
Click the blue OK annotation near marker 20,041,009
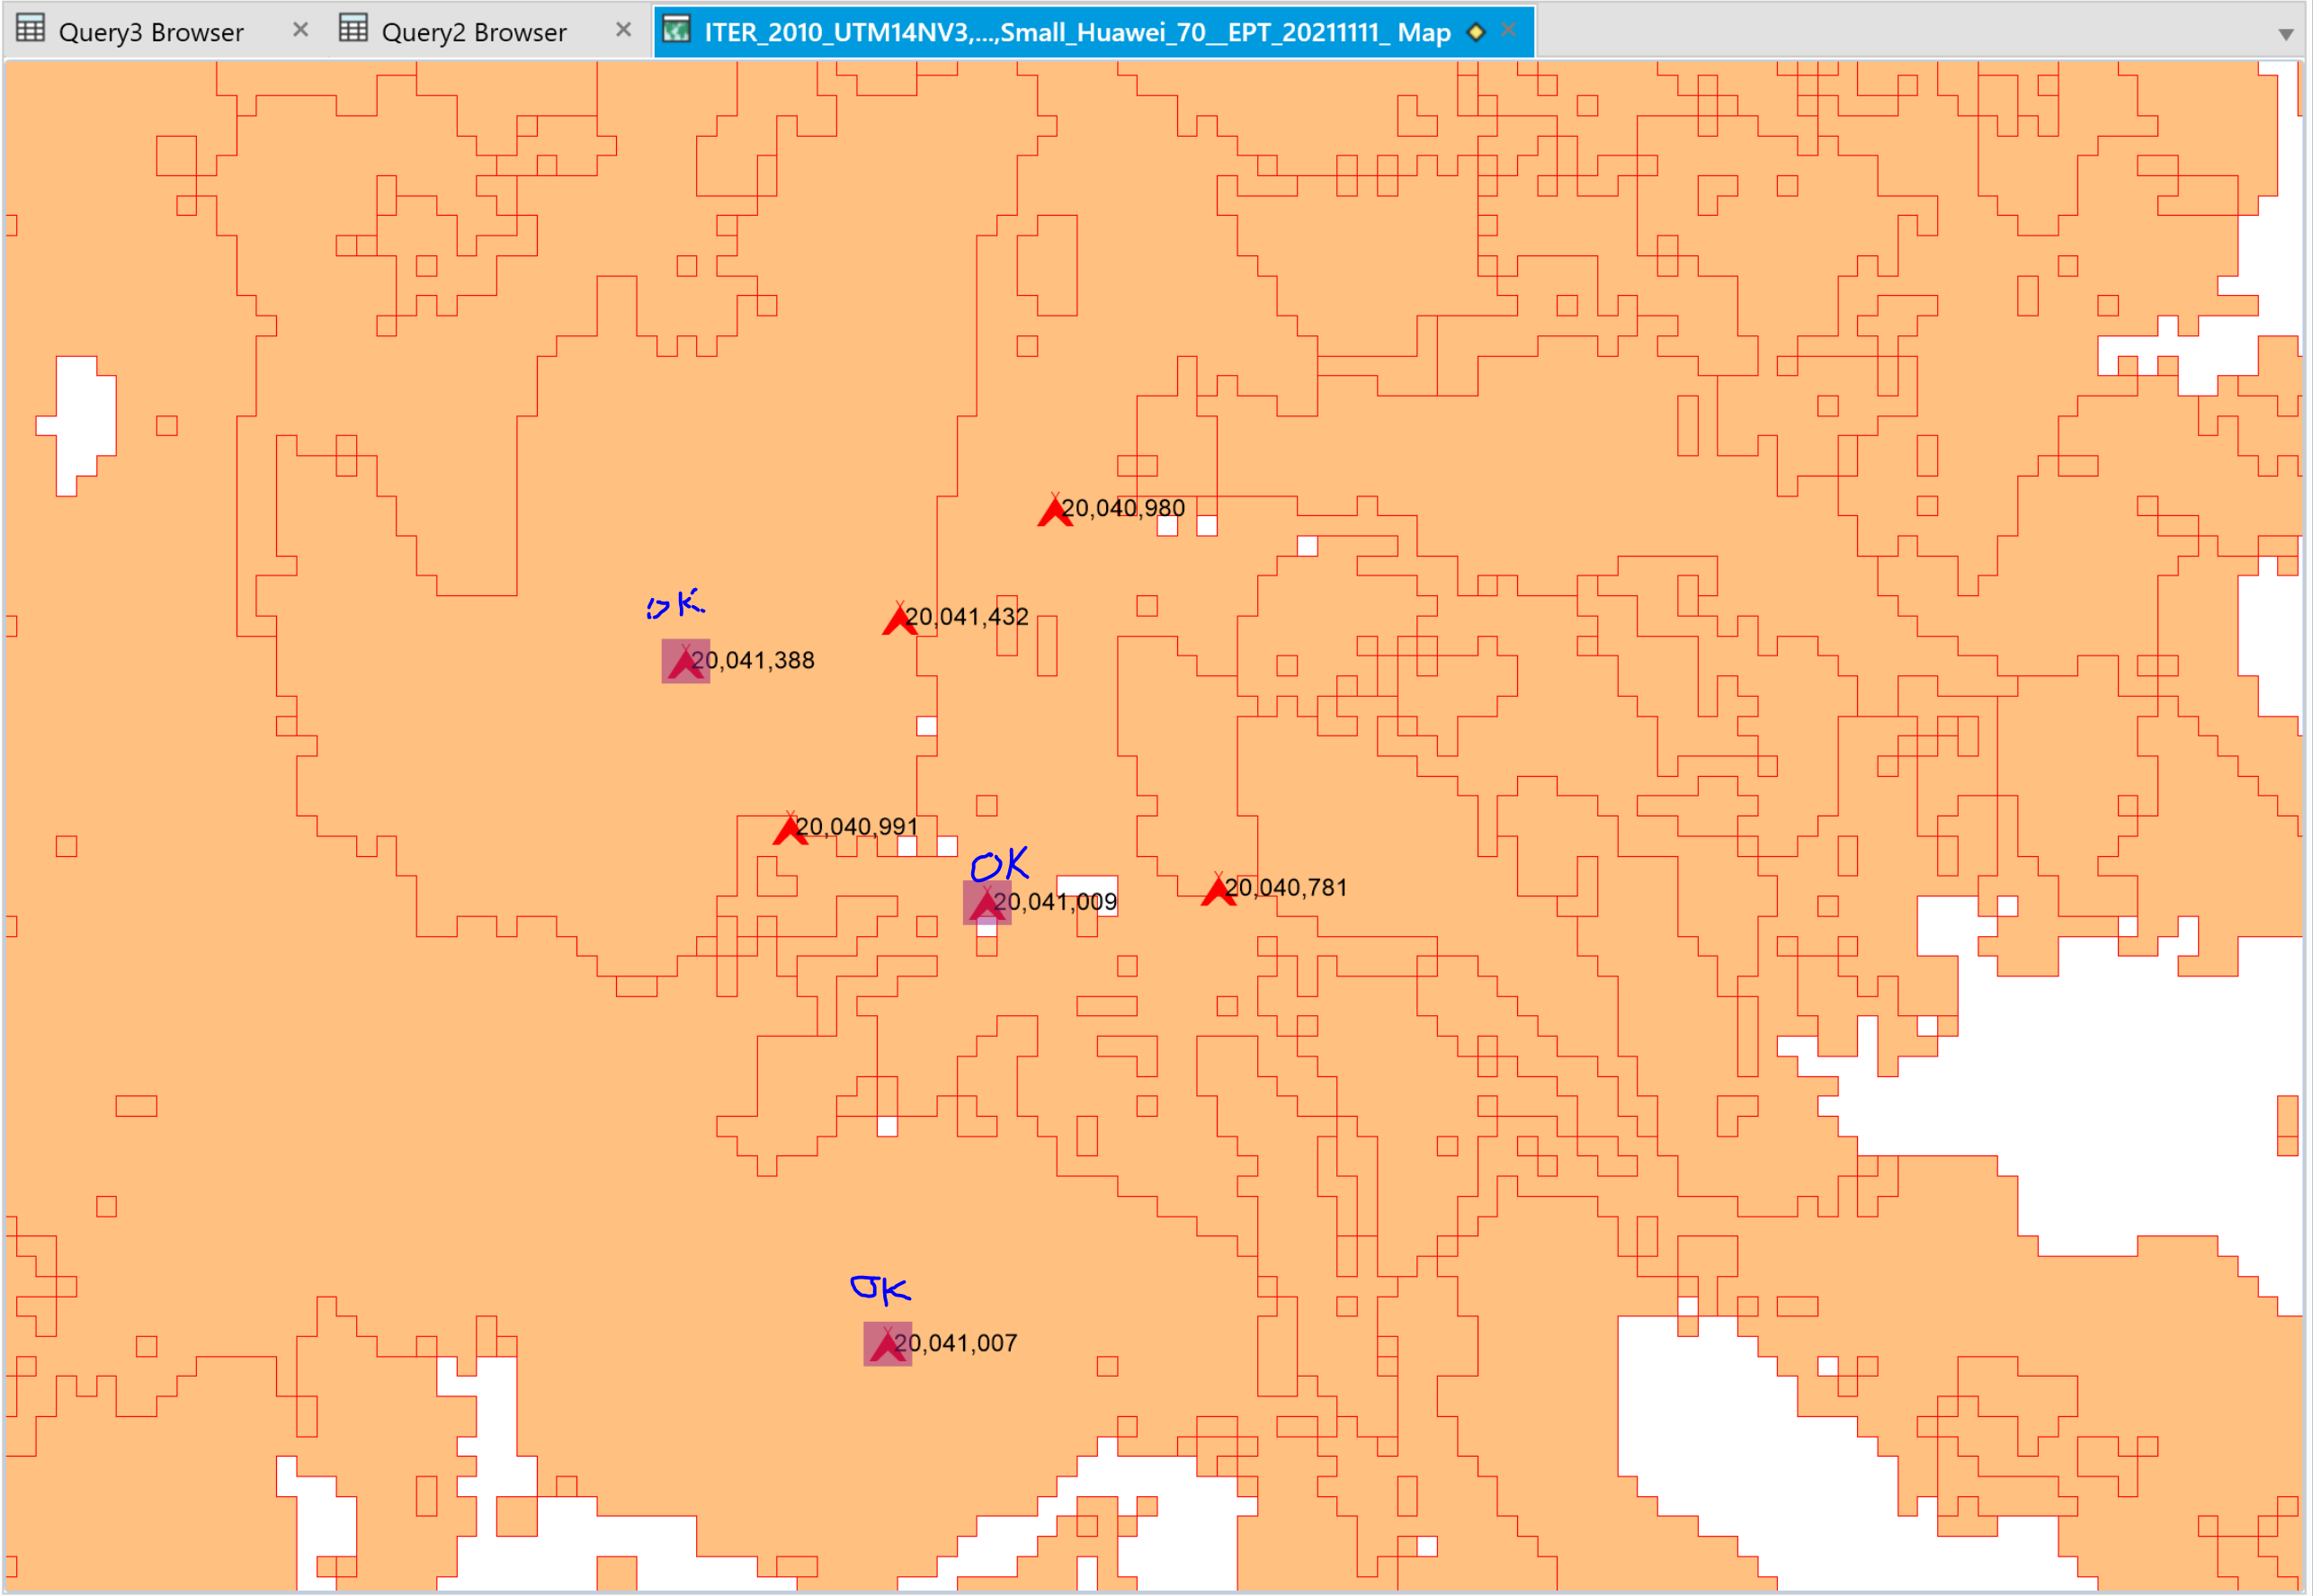[x=1000, y=862]
